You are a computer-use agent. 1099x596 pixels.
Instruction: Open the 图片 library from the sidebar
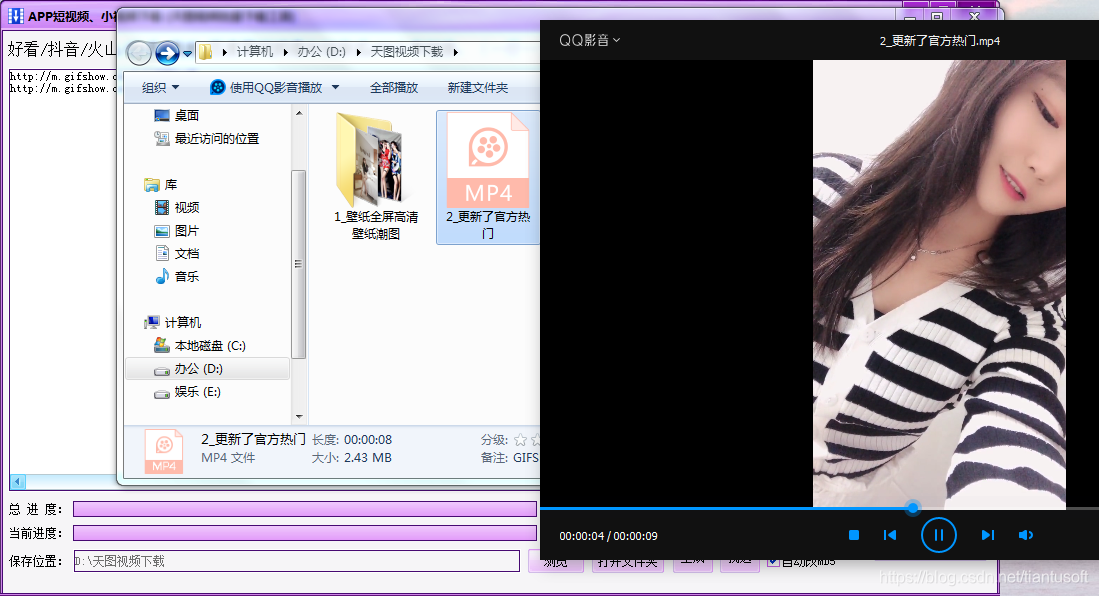click(x=162, y=230)
